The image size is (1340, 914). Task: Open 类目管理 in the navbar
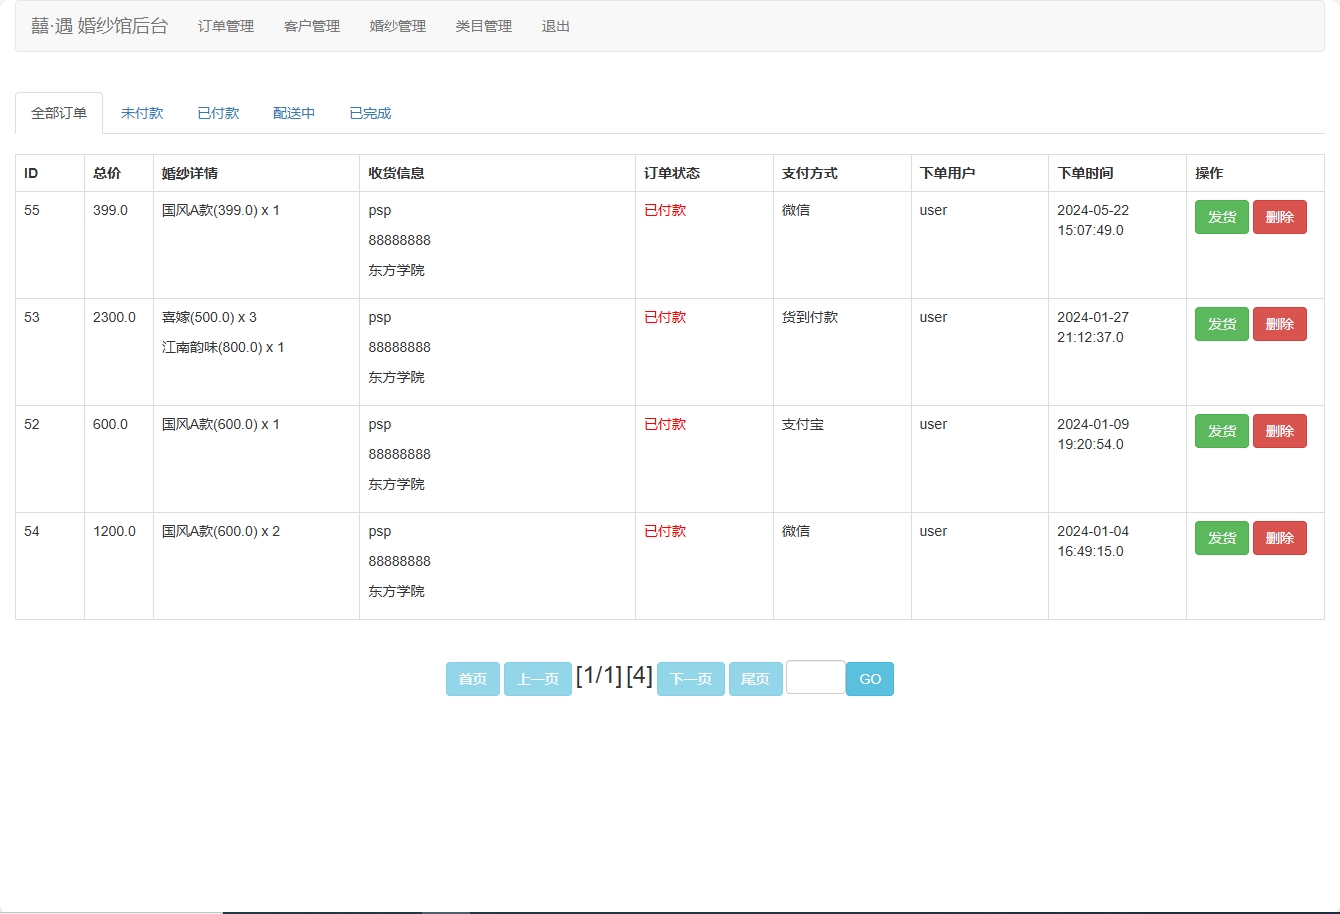(484, 27)
